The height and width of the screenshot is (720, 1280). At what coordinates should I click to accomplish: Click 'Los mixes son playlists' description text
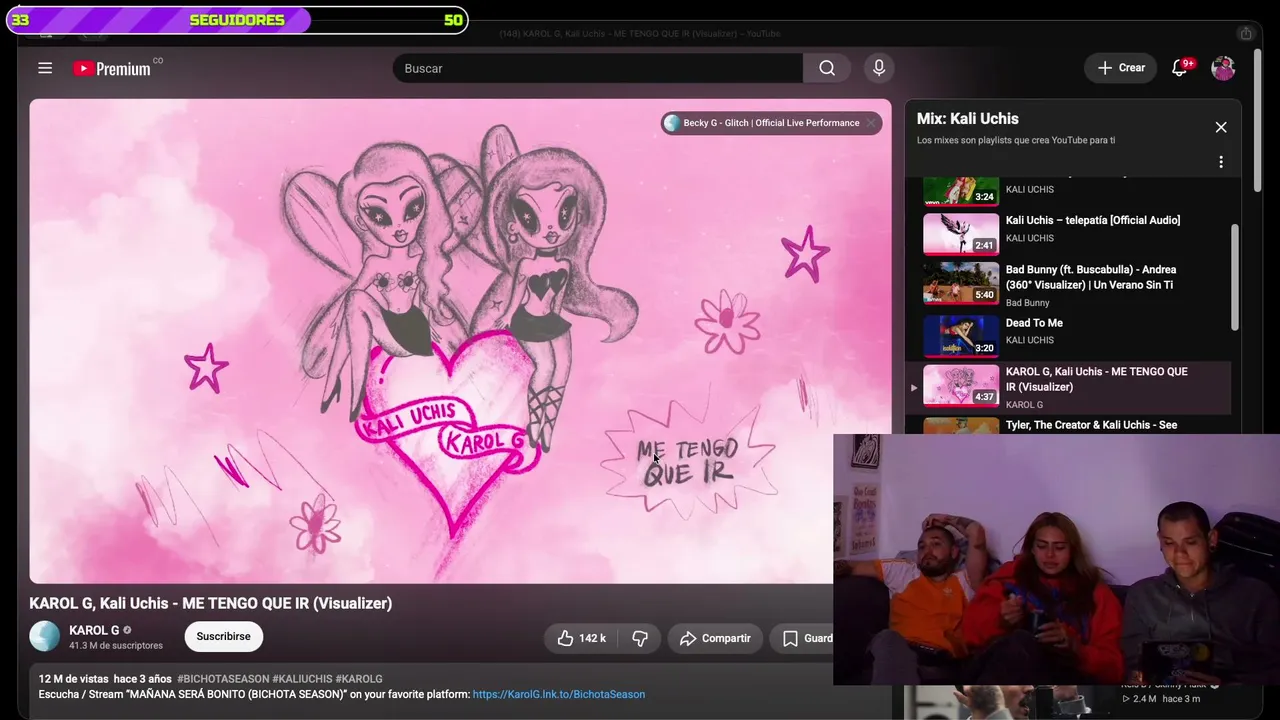click(1016, 140)
